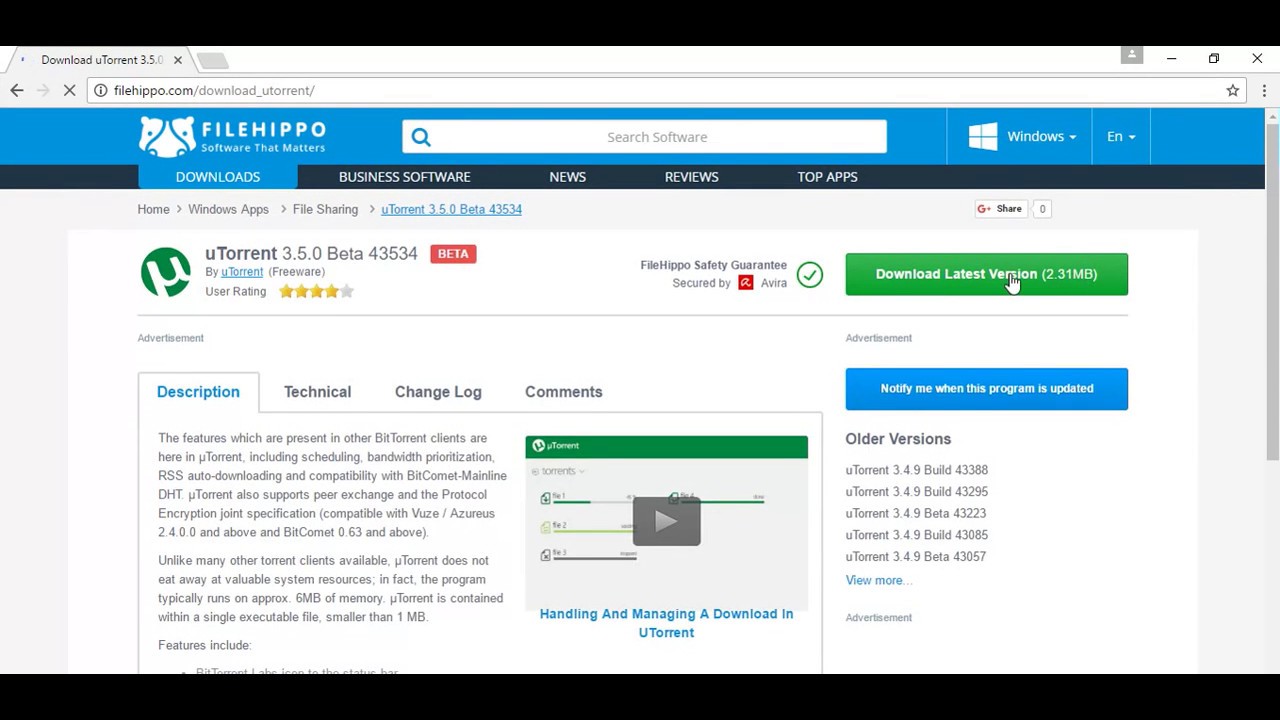Open the Windows platform dropdown
This screenshot has height=720, width=1280.
click(x=1022, y=136)
